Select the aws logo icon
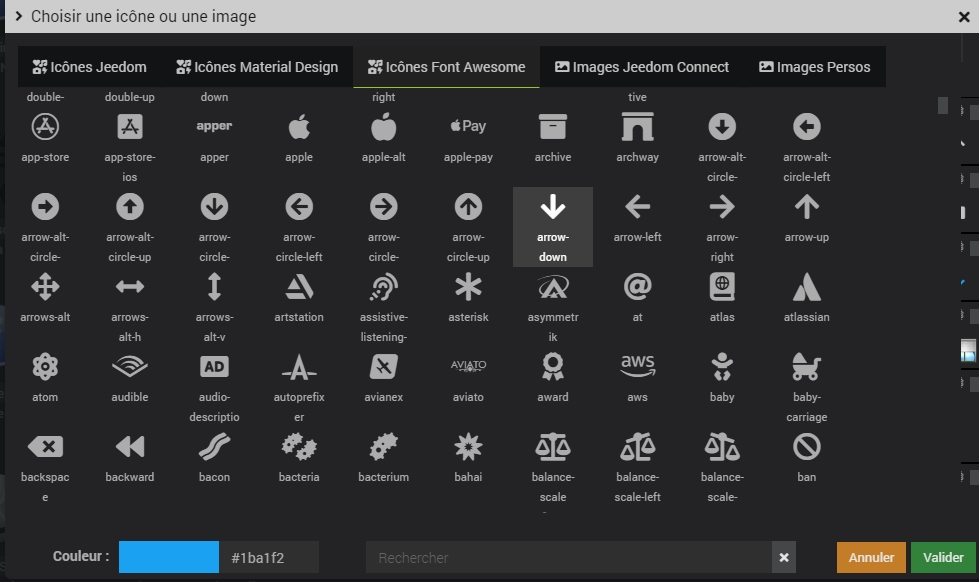This screenshot has width=979, height=582. click(x=637, y=367)
